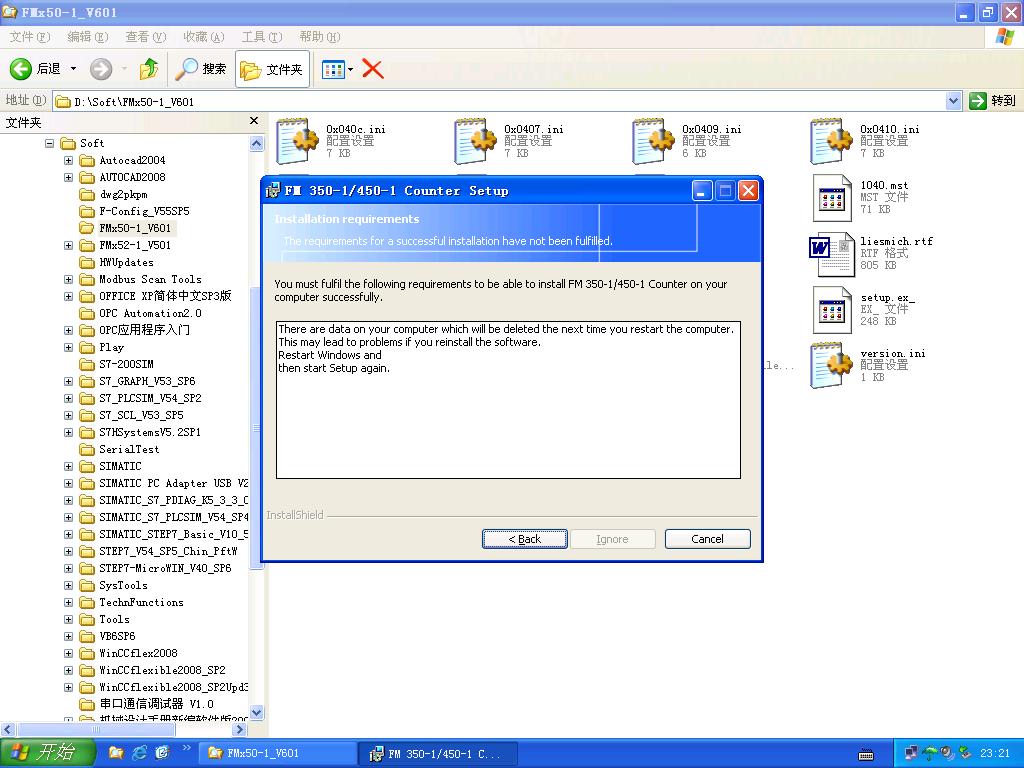Viewport: 1024px width, 768px height.
Task: Select the setup.ex_ file icon
Action: [832, 310]
